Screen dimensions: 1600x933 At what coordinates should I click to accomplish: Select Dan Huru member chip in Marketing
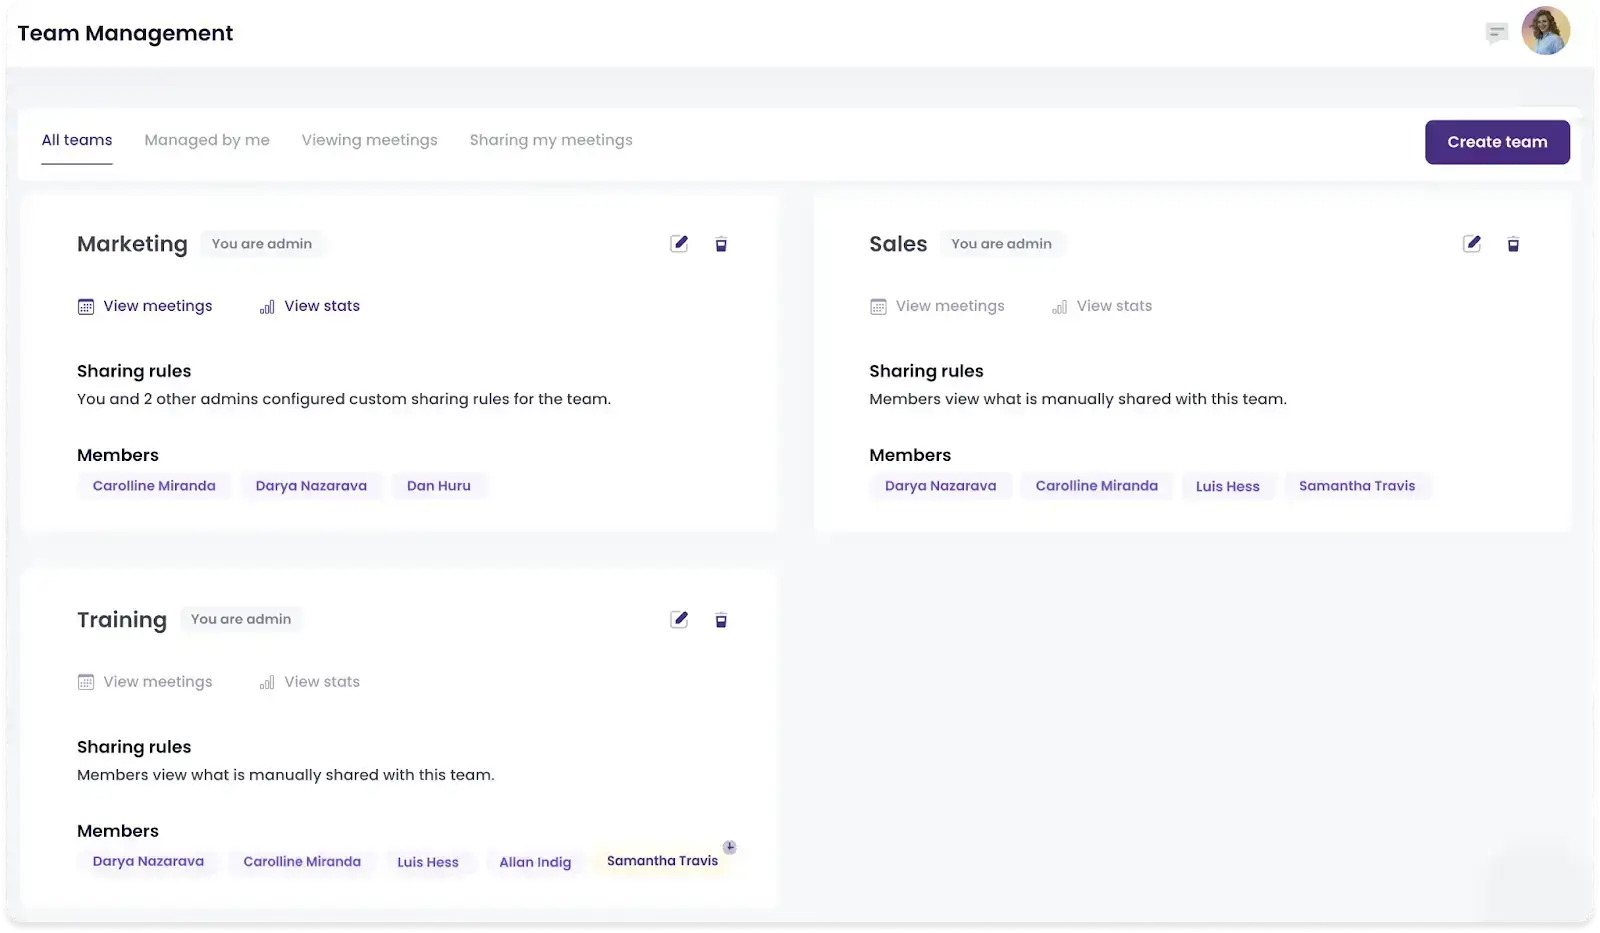[438, 486]
